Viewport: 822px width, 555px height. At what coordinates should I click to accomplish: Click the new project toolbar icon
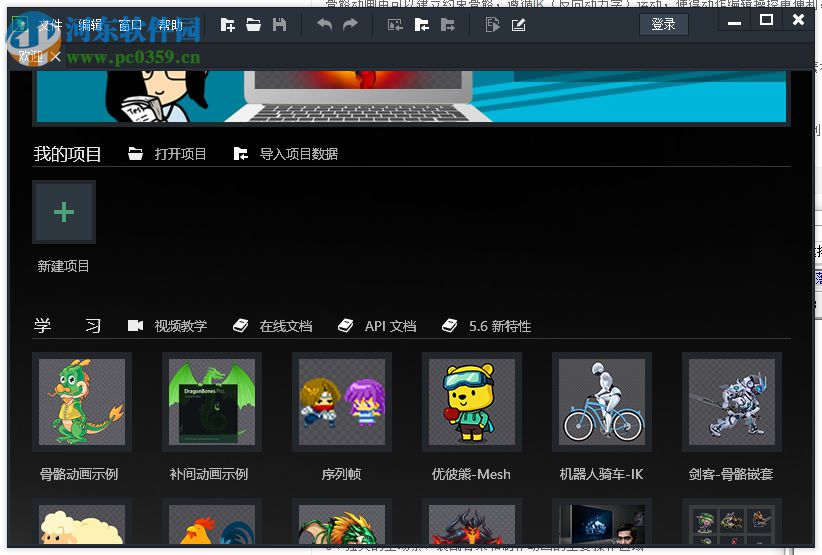pyautogui.click(x=228, y=25)
